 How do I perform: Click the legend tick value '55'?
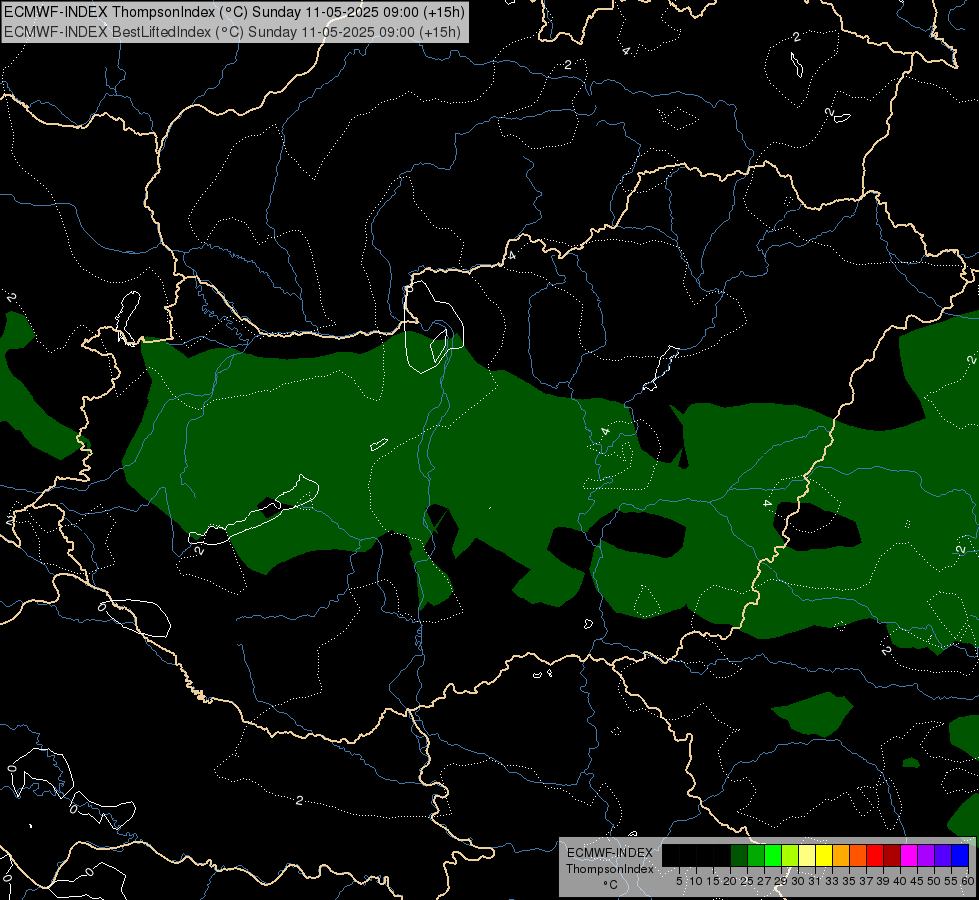pyautogui.click(x=951, y=881)
